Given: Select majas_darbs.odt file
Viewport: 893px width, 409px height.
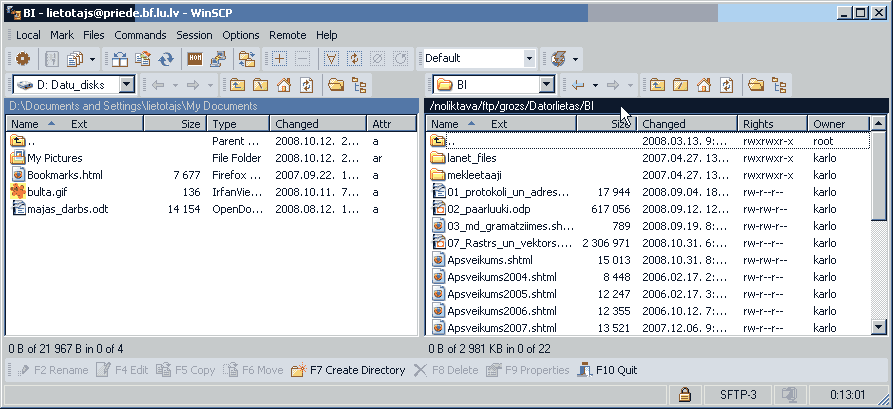Looking at the screenshot, I should pos(59,209).
